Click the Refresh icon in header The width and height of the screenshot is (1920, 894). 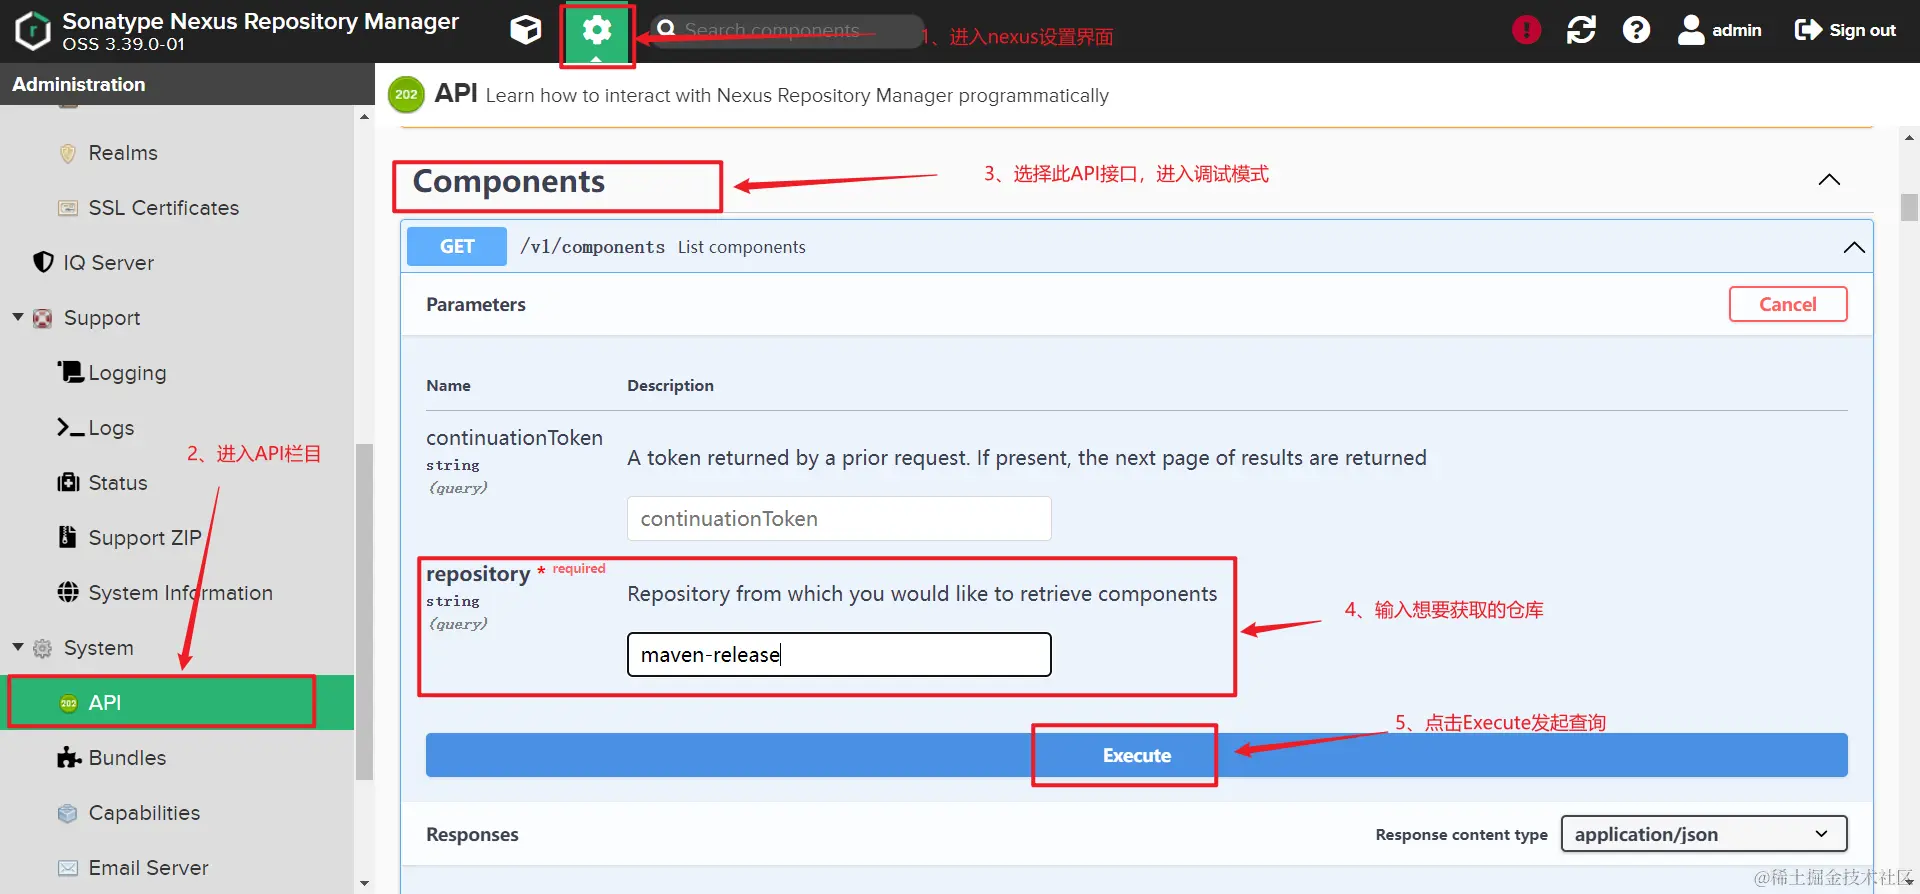1581,30
